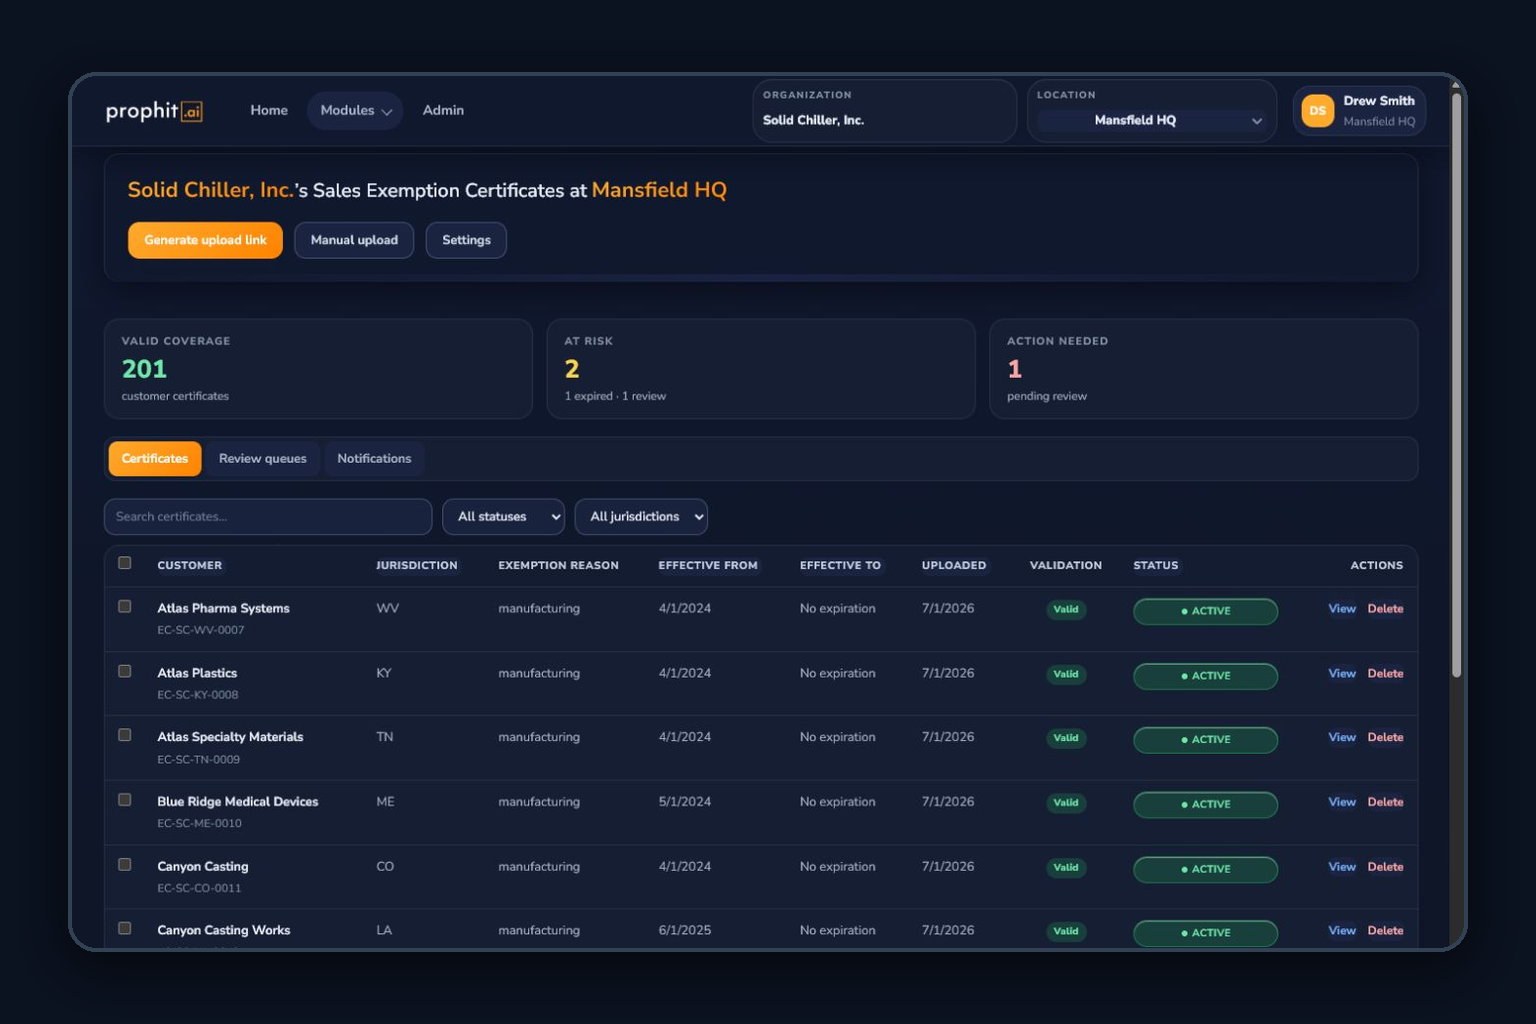Click the Atlas Specialty Materials customer name
The image size is (1536, 1024).
click(230, 737)
